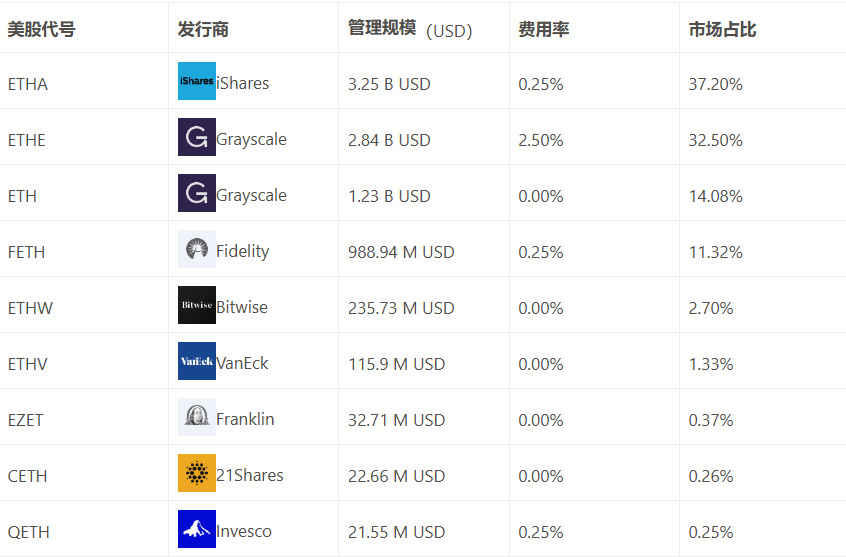Select the FETH ticker symbol
This screenshot has width=846, height=557.
26,252
